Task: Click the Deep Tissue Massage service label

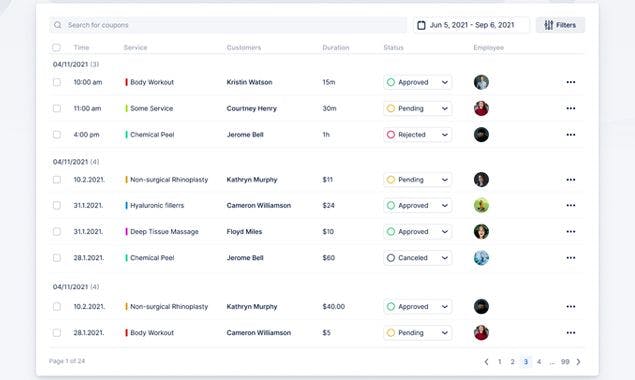Action: (x=164, y=232)
